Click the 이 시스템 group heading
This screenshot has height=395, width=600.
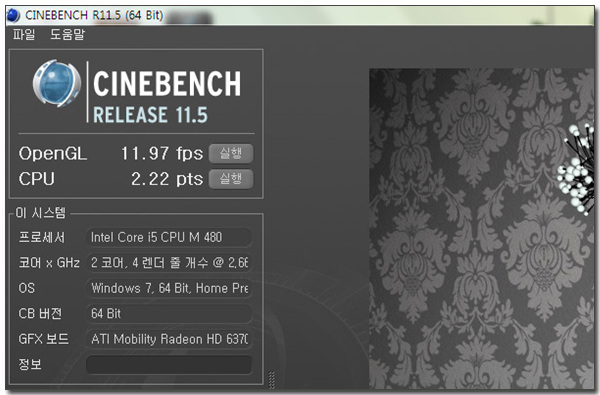[41, 213]
